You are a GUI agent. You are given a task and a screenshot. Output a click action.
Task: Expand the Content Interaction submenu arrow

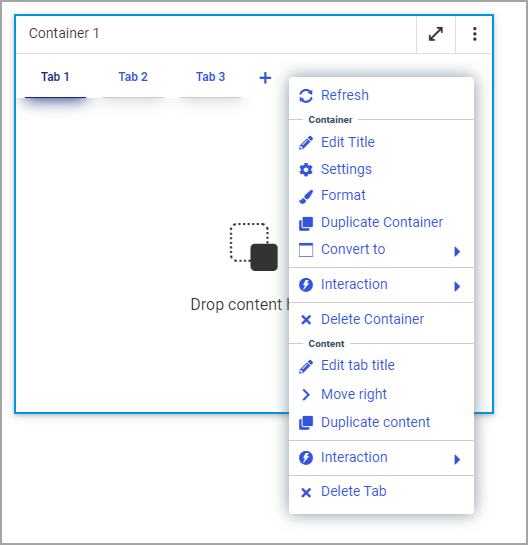coord(457,459)
